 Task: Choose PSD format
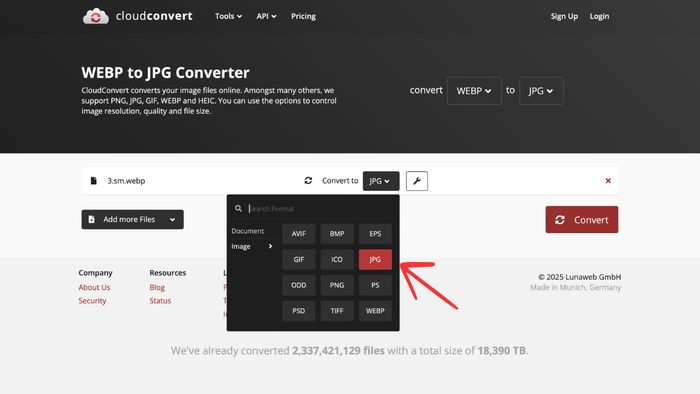[x=299, y=311]
